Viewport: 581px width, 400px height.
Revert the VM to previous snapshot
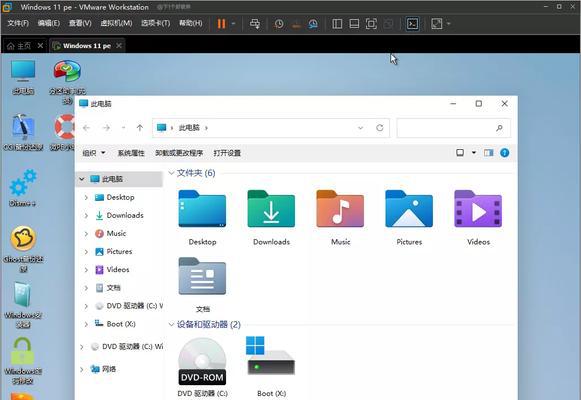coord(296,24)
